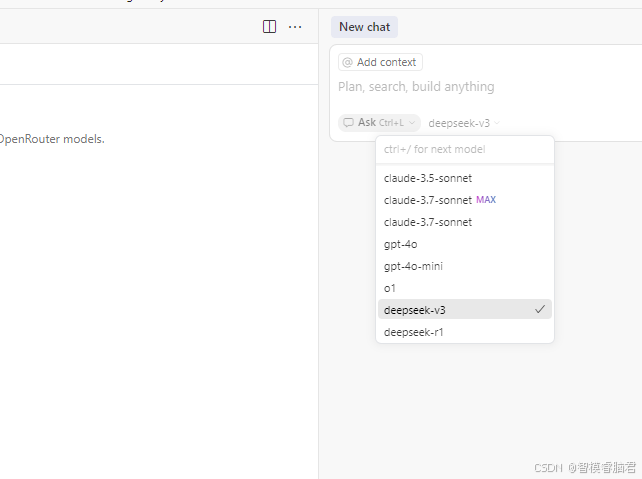The width and height of the screenshot is (642, 479).
Task: Choose gpt-4o-mini from the list
Action: (465, 267)
